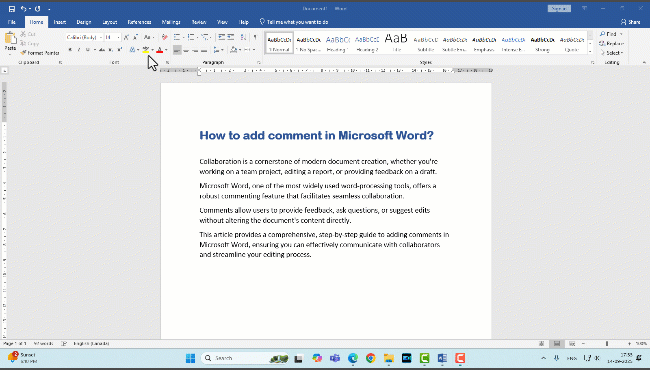650x370 pixels.
Task: Click the yellow text highlight color button
Action: point(146,50)
